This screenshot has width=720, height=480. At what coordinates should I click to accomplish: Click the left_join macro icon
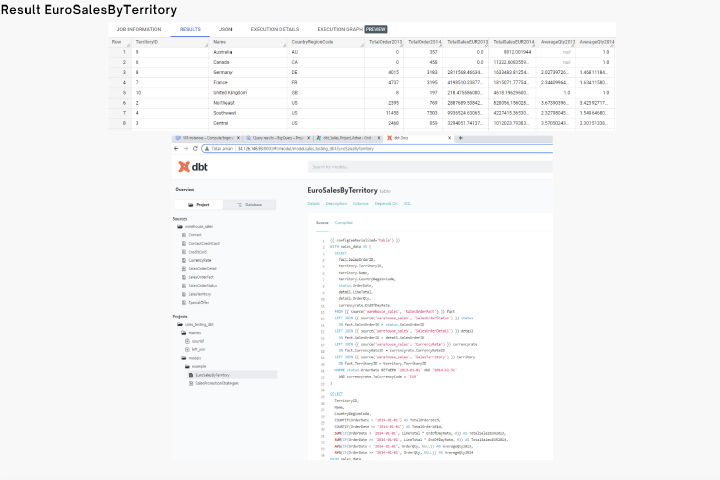187,350
